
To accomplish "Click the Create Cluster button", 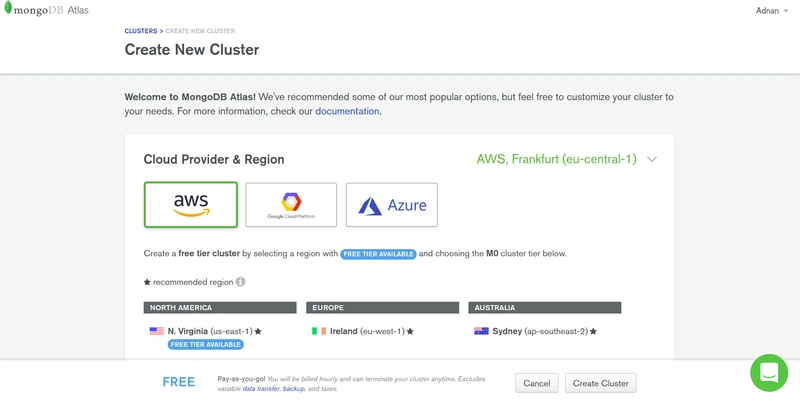I will point(601,383).
